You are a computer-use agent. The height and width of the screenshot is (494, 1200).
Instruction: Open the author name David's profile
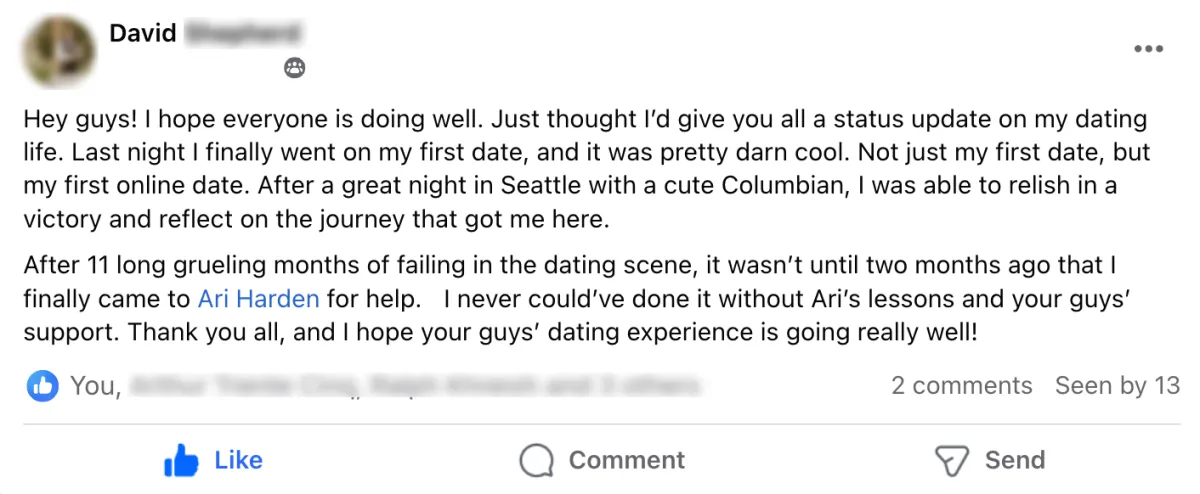(x=143, y=33)
